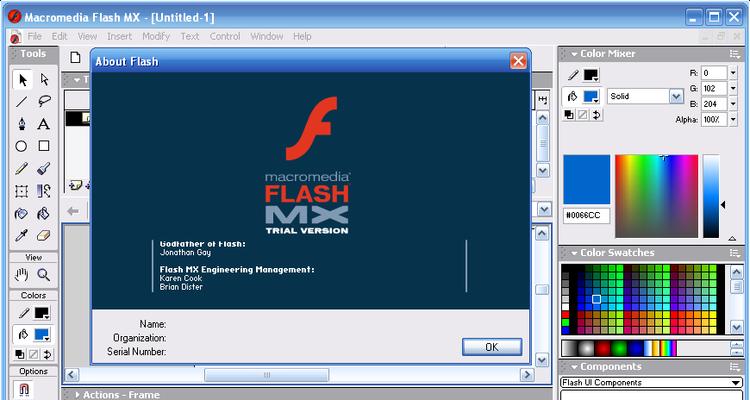Close the About Flash dialog

518,61
